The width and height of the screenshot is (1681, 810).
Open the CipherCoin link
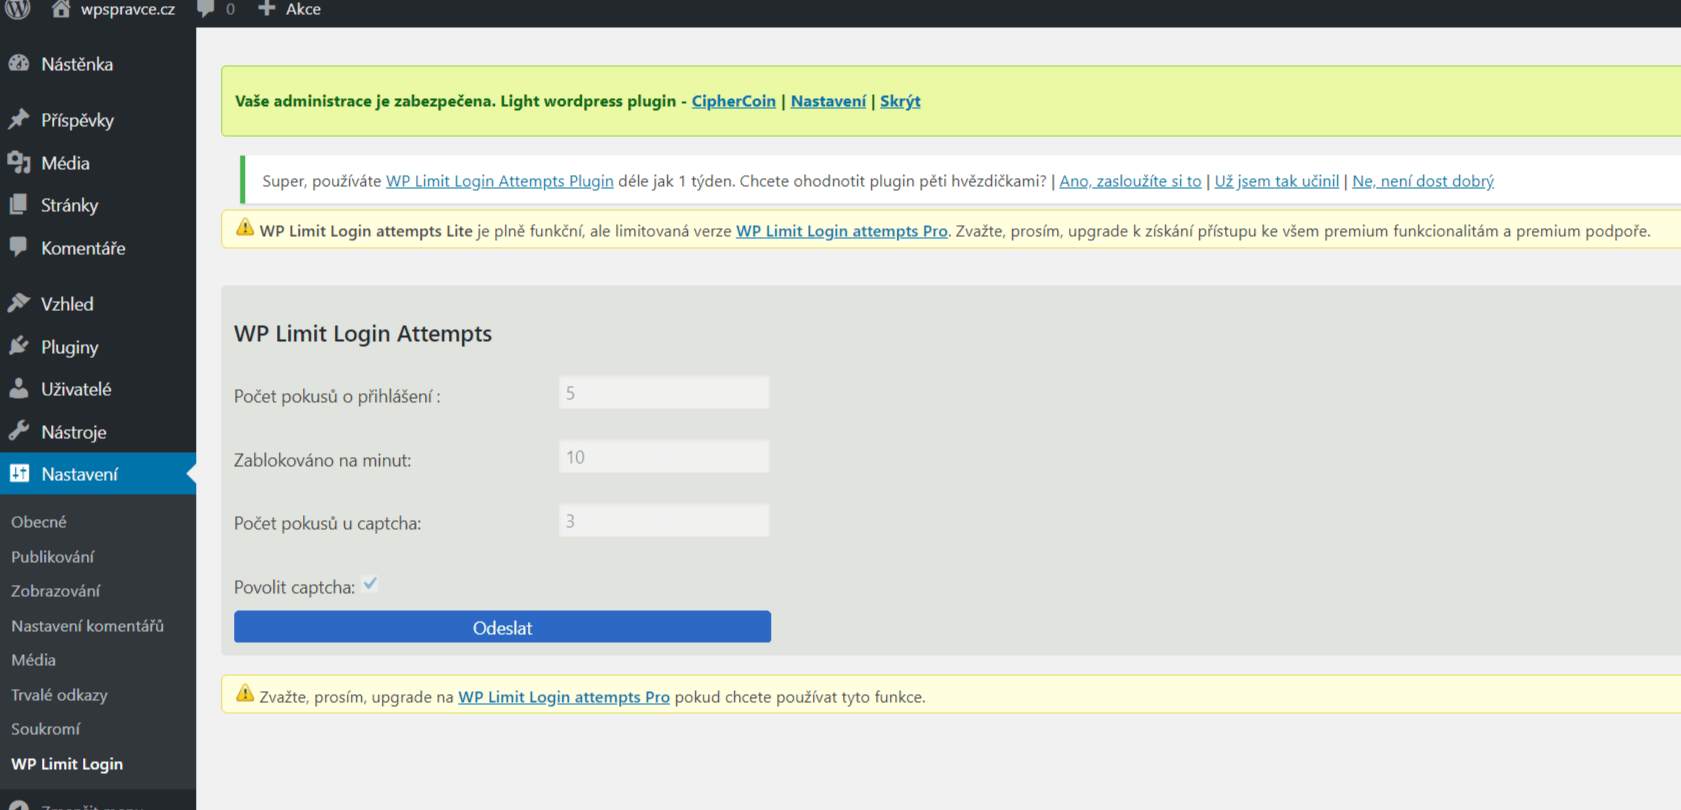(x=733, y=101)
